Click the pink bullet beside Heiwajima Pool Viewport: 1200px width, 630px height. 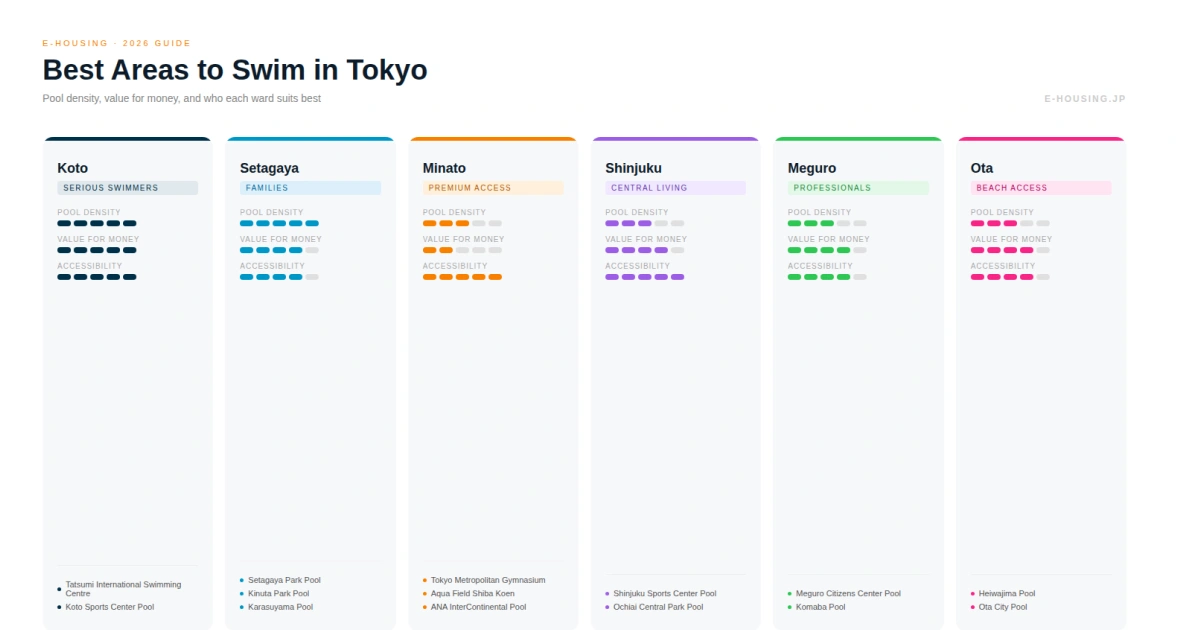tap(972, 593)
